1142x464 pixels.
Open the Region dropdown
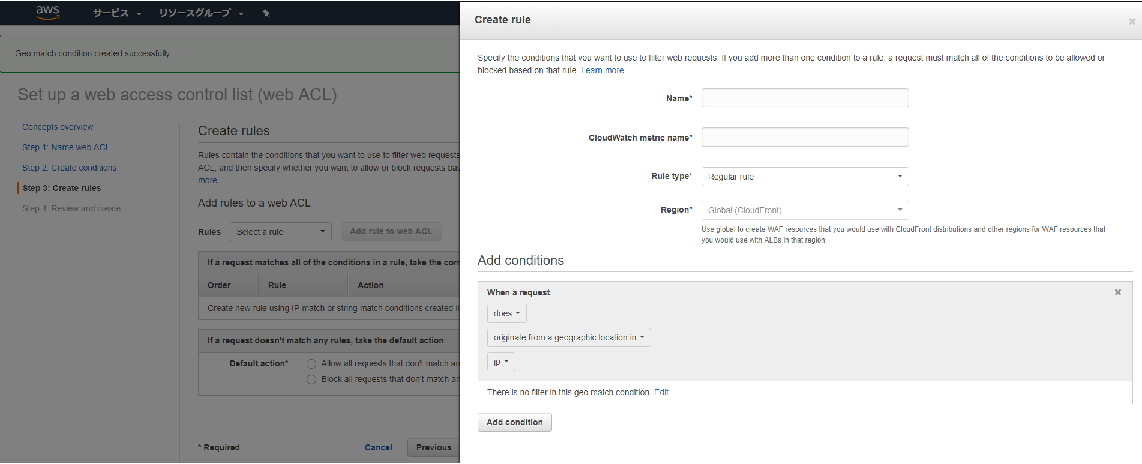click(x=805, y=210)
